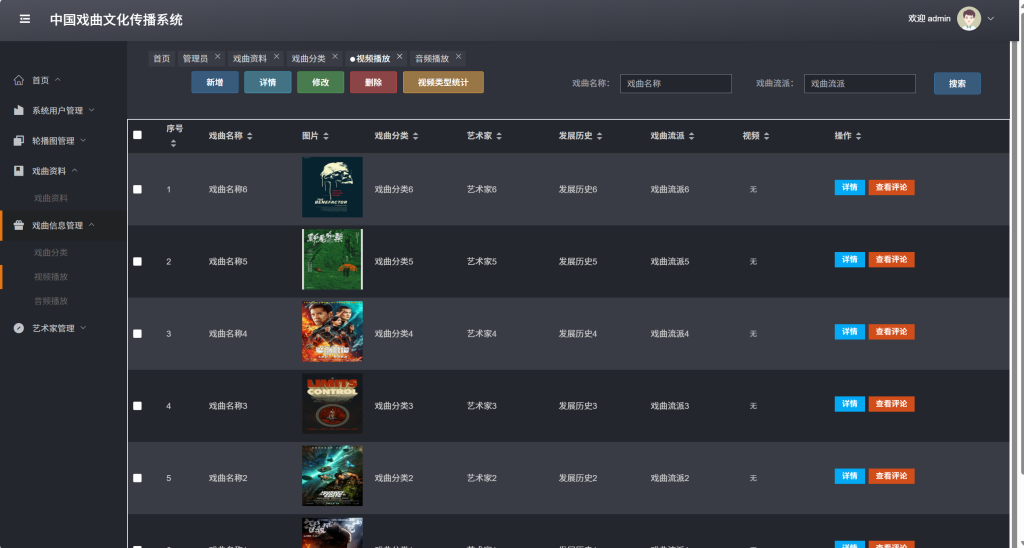The height and width of the screenshot is (548, 1024).
Task: Sort by 操作 column arrows
Action: [x=859, y=136]
